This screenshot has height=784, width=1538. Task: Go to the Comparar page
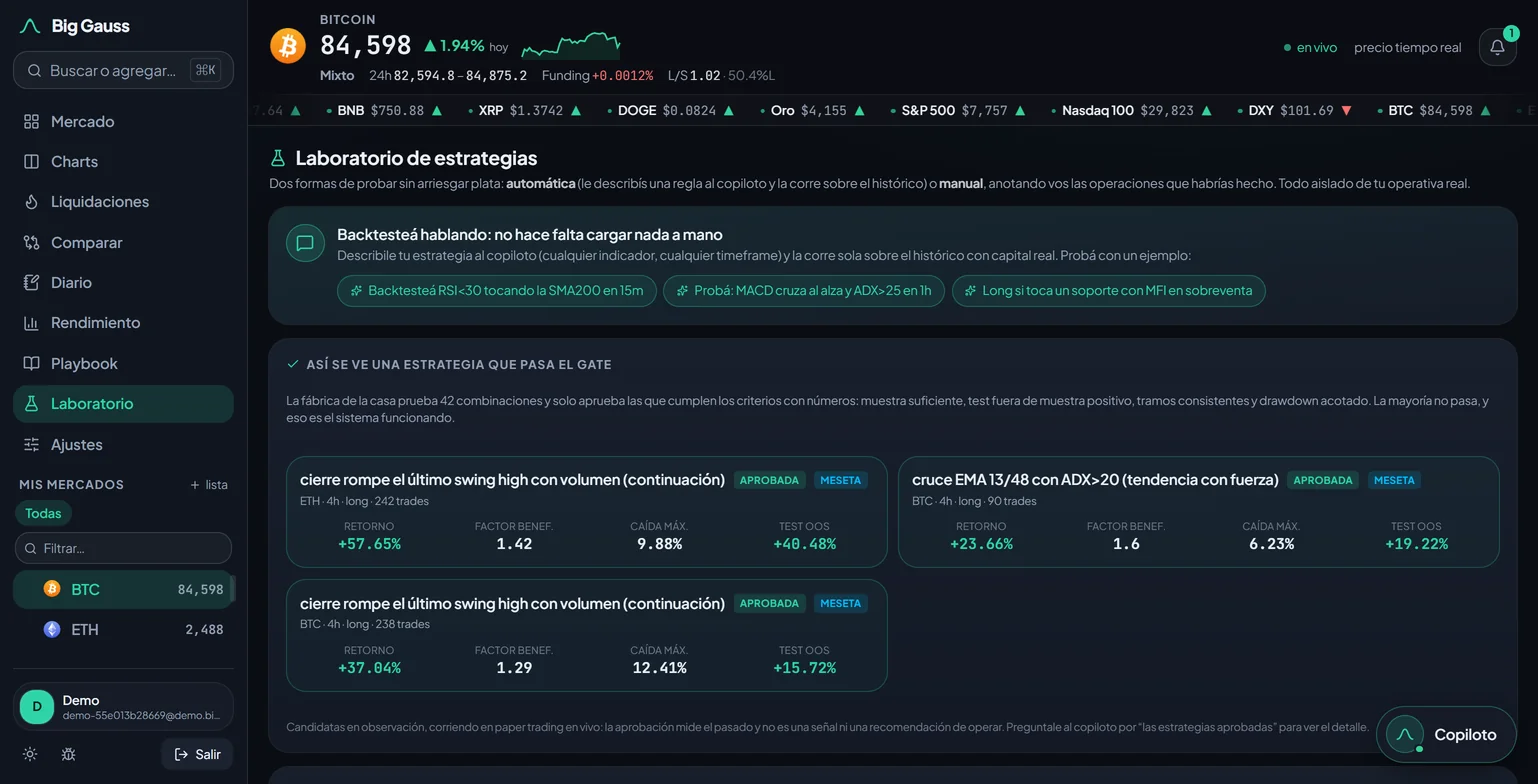[x=123, y=242]
